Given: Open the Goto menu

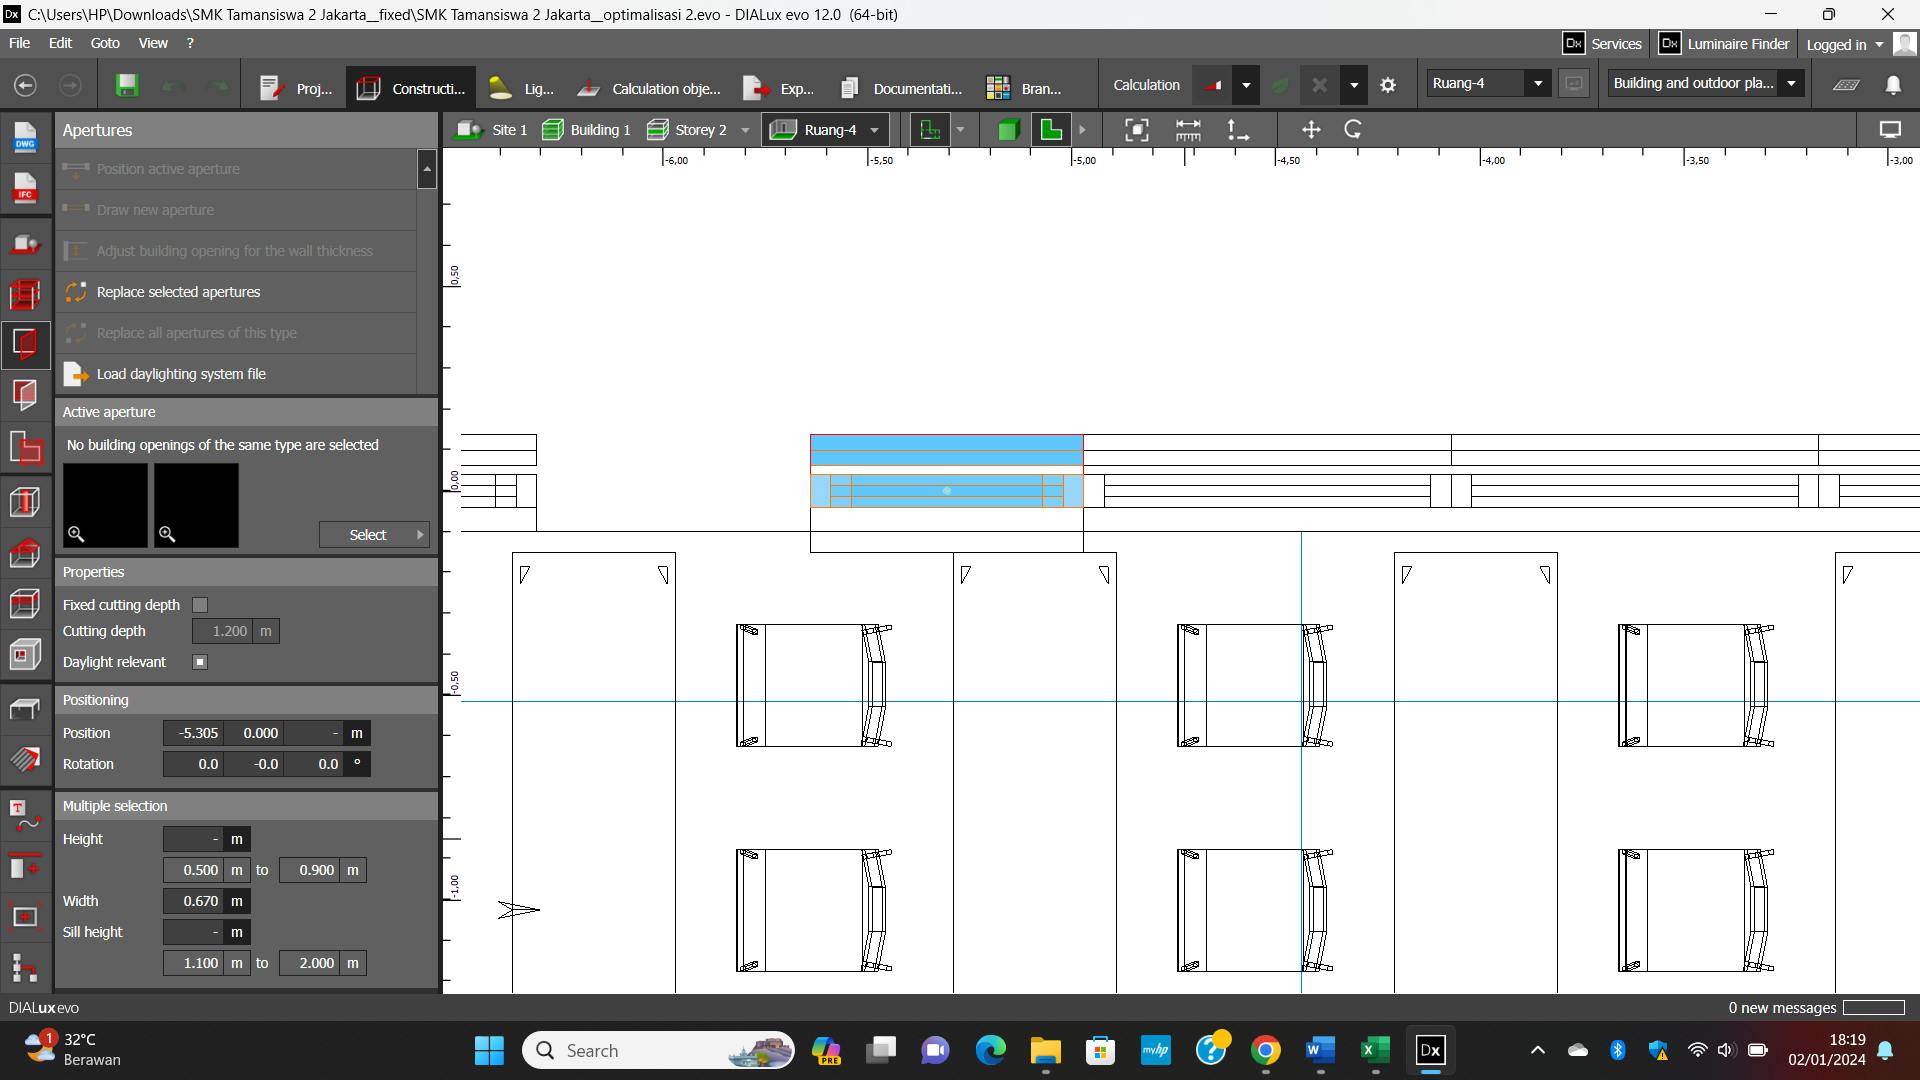Looking at the screenshot, I should tap(104, 43).
